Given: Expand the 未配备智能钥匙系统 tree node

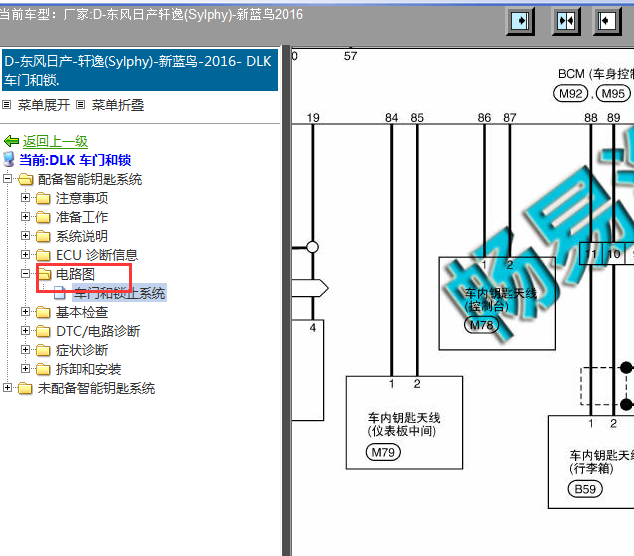Looking at the screenshot, I should tap(7, 388).
